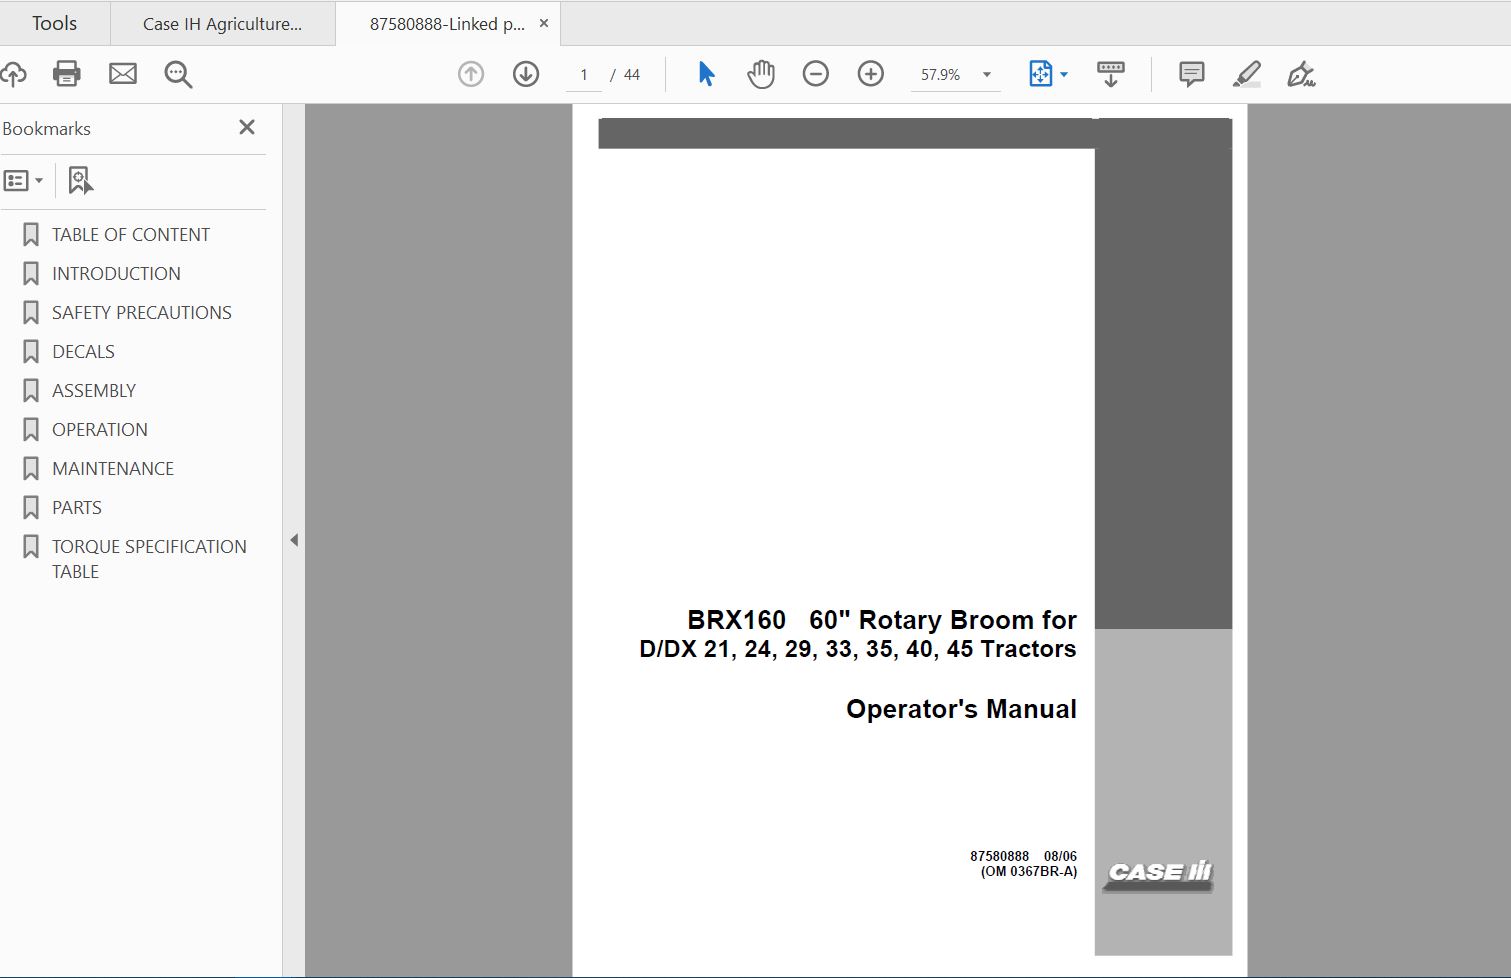Close the 87580888-Linked document tab
1511x978 pixels.
(x=544, y=23)
